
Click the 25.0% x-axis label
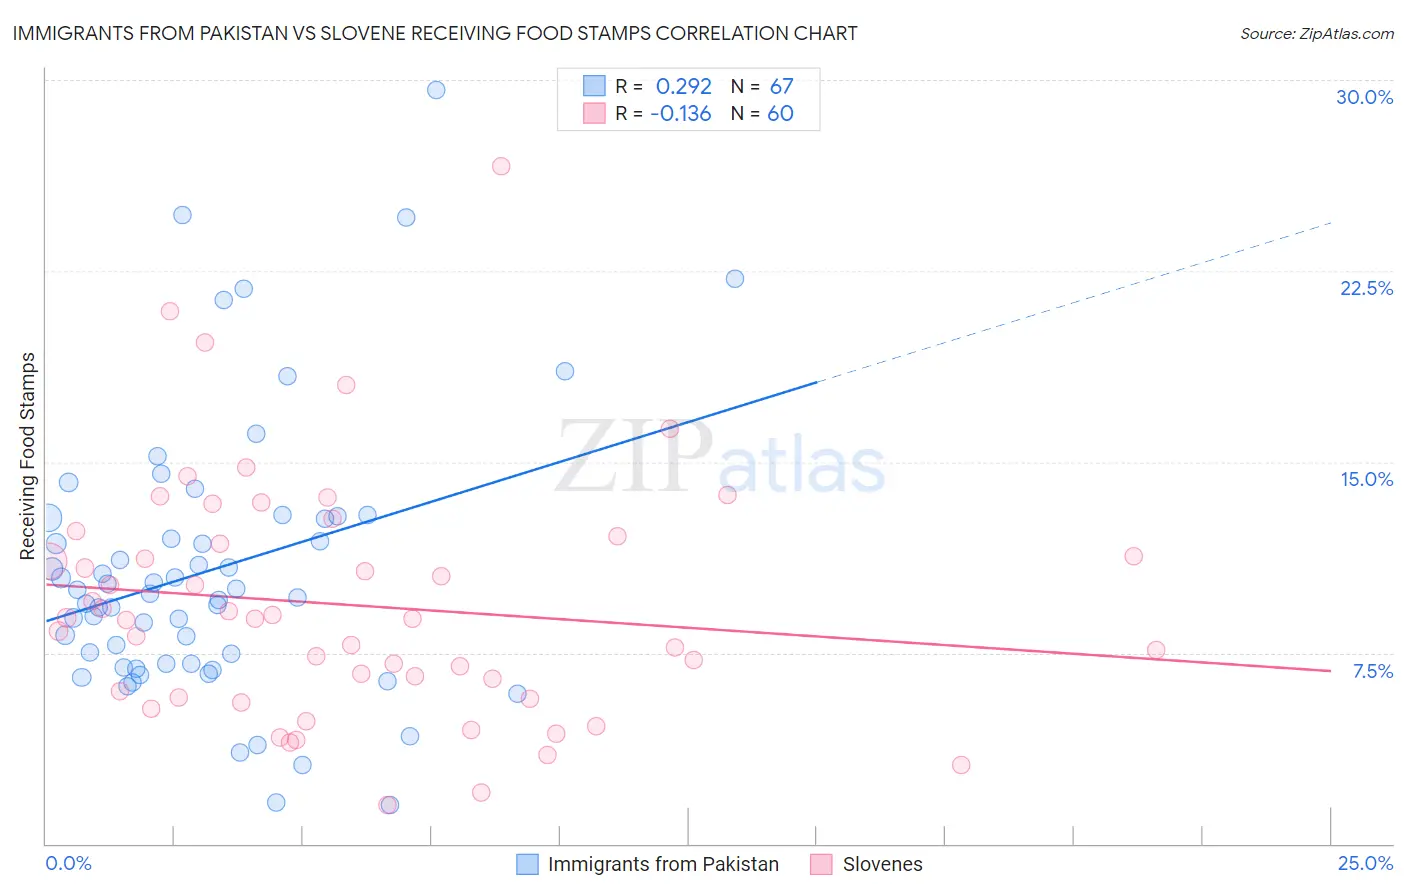coord(1365,863)
